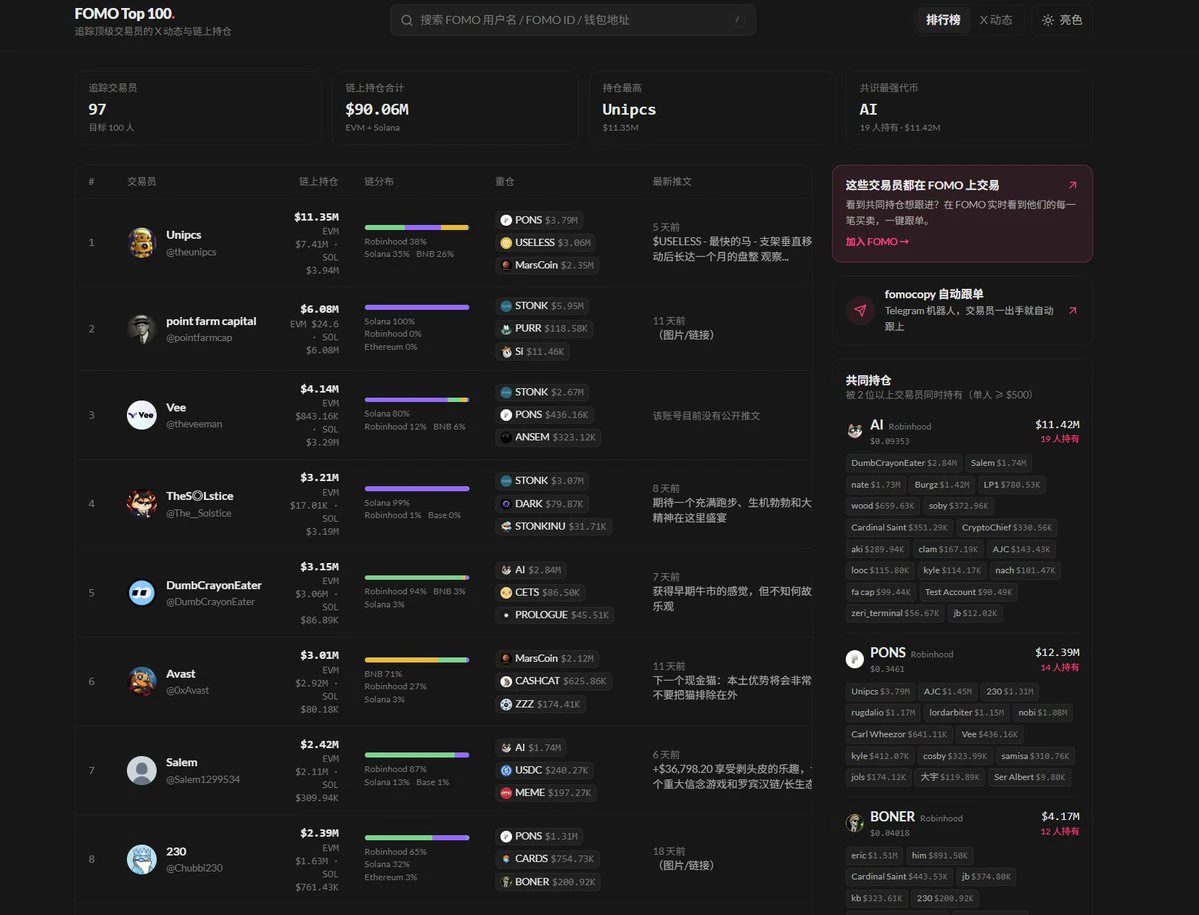Open Unipcs PONS $3.79M holding chip

point(539,220)
